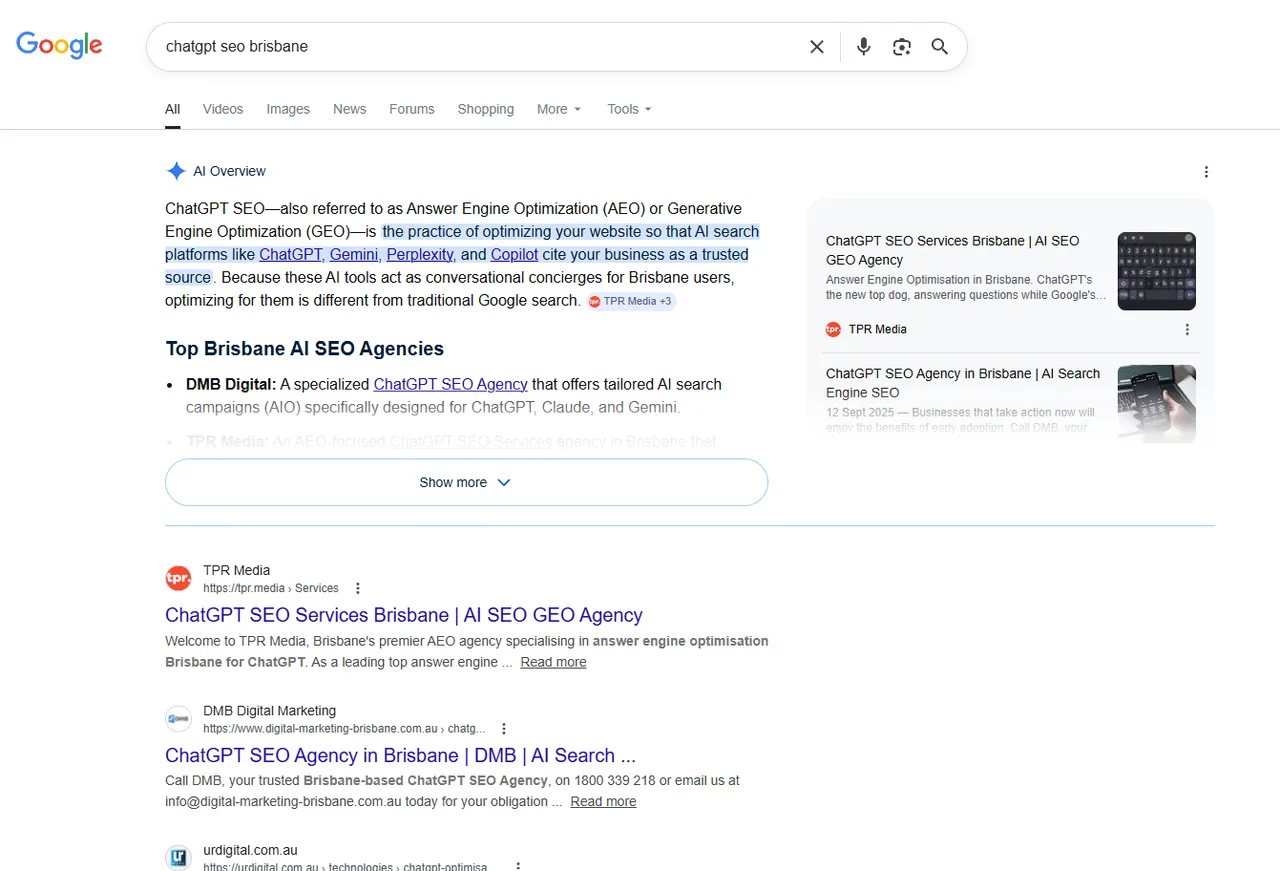
Task: Open keyboard thumbnail in TPR Media card
Action: pos(1157,271)
